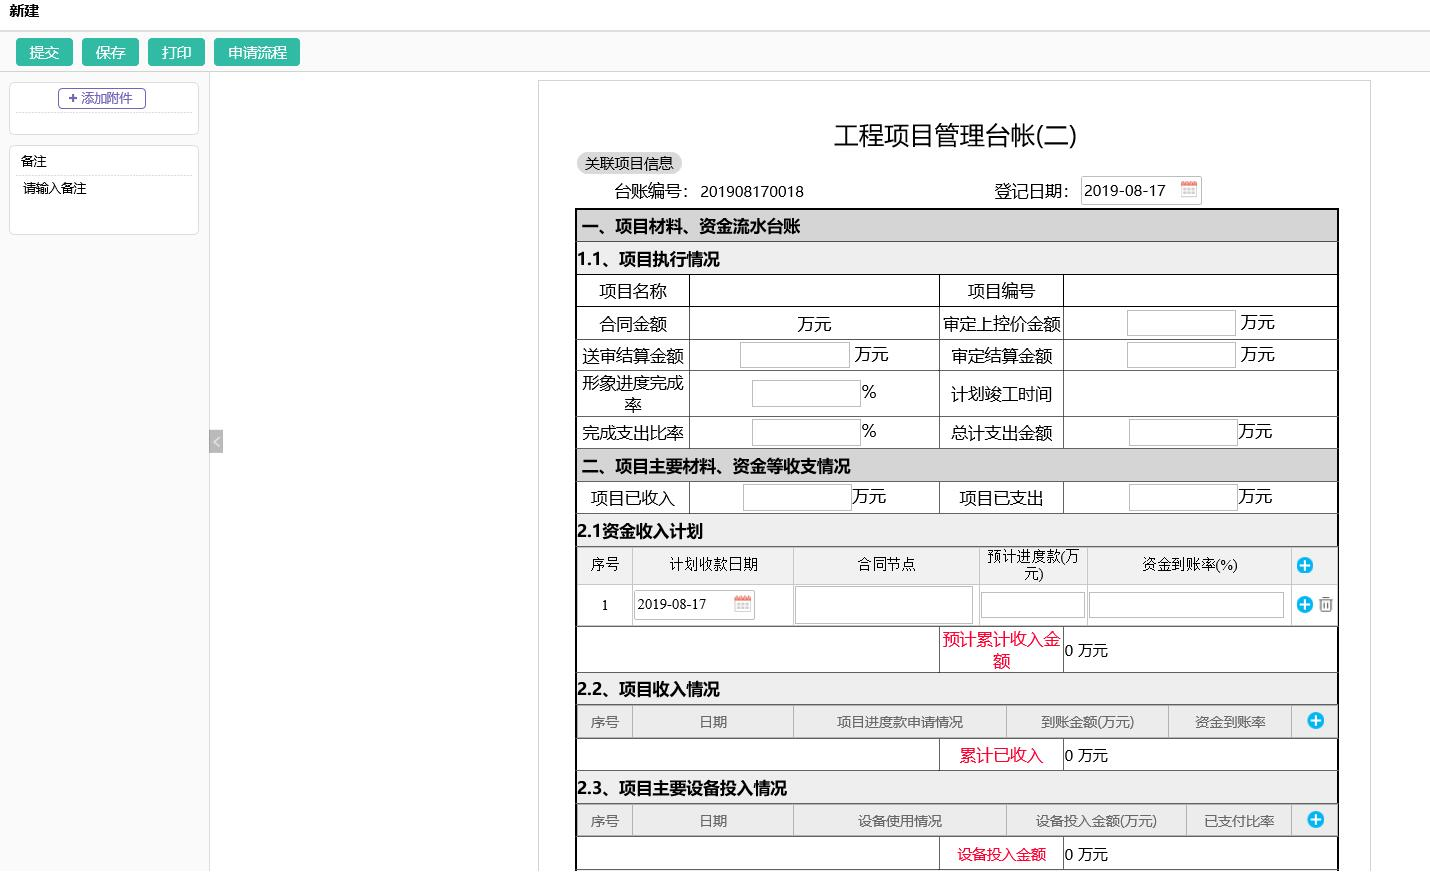Click the 送审结算金额 input field
The height and width of the screenshot is (885, 1430).
(794, 355)
